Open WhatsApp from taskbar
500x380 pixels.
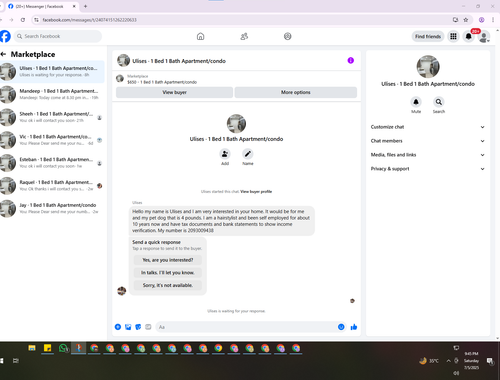pos(63,348)
